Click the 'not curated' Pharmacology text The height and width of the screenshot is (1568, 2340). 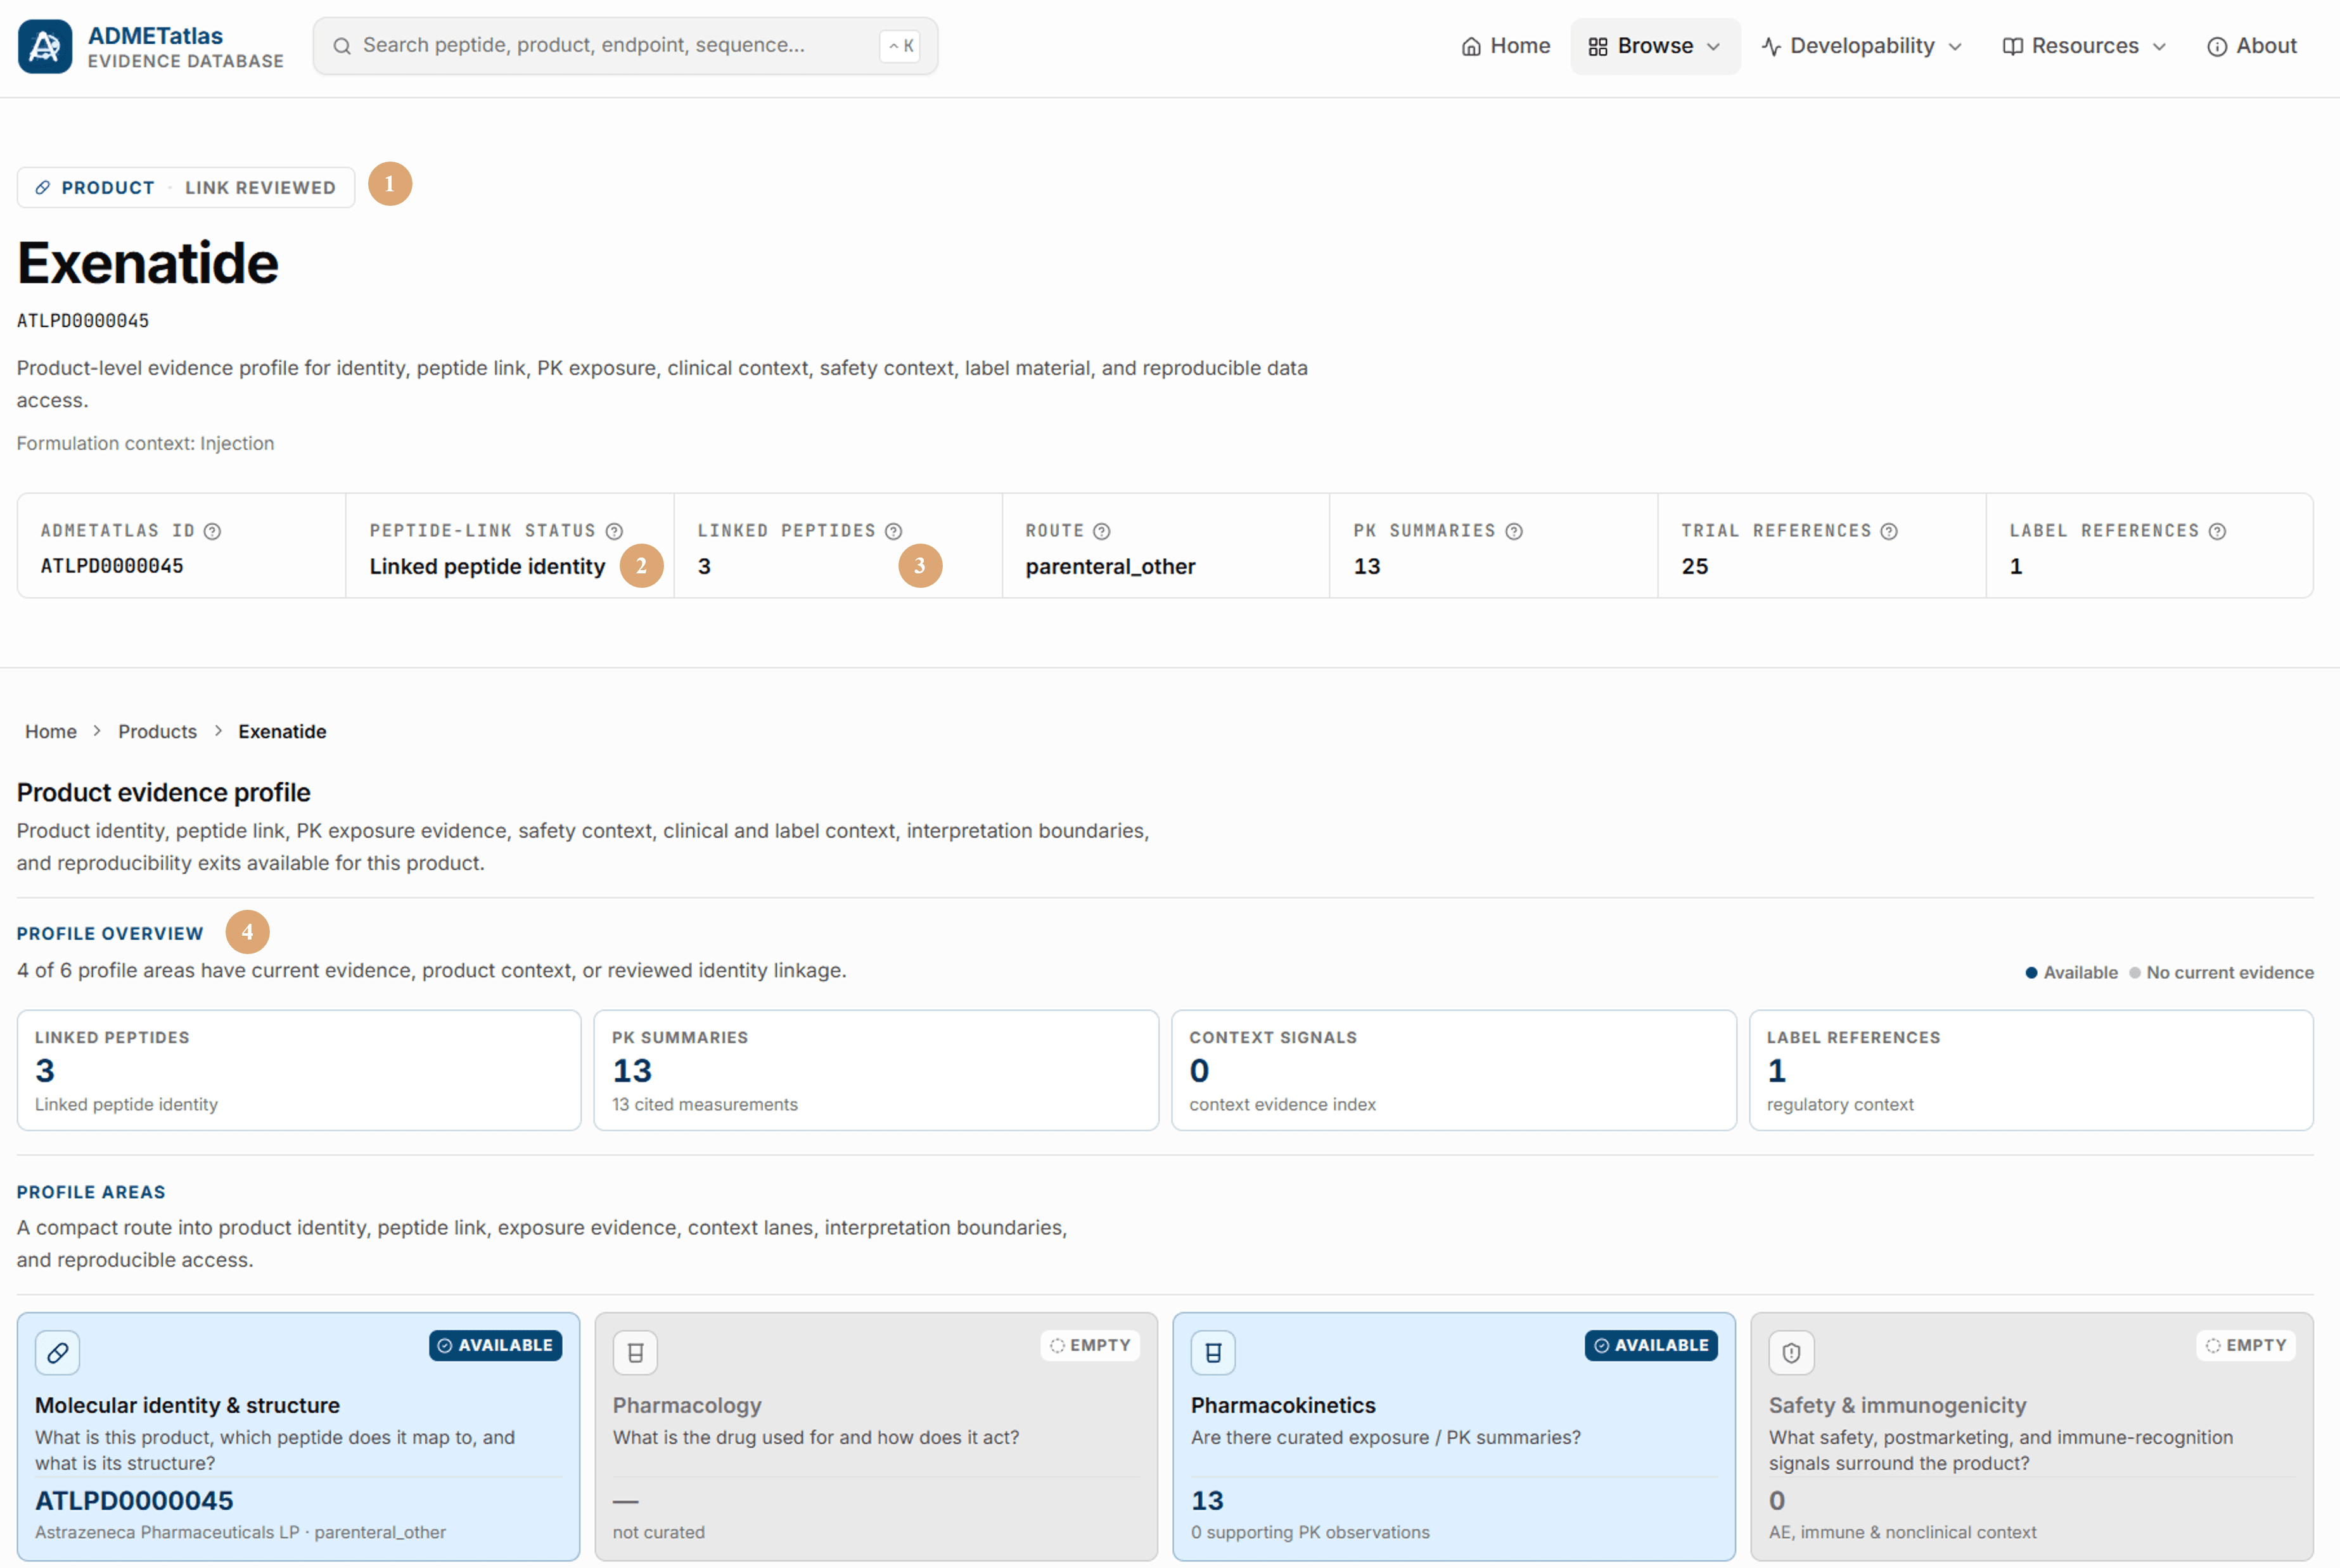[x=659, y=1532]
